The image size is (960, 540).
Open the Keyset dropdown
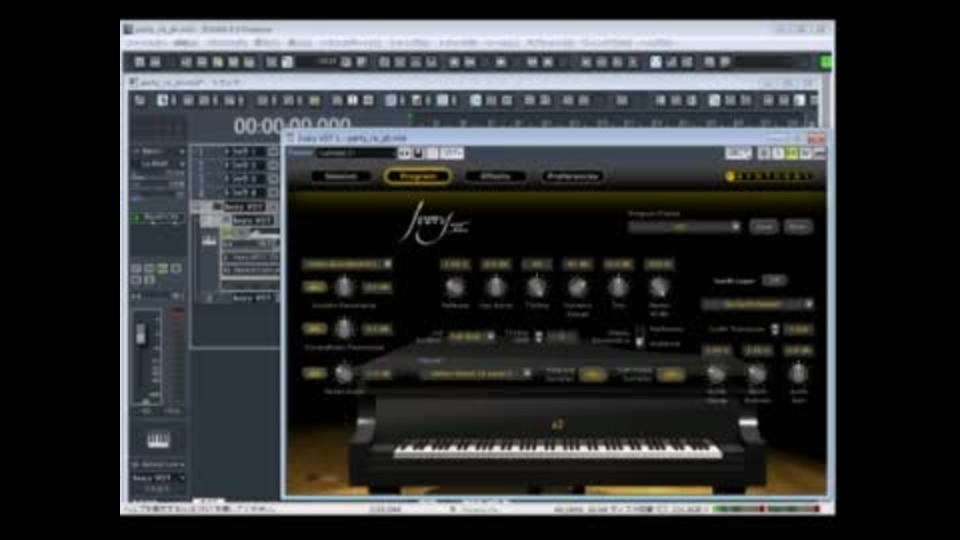coord(476,373)
